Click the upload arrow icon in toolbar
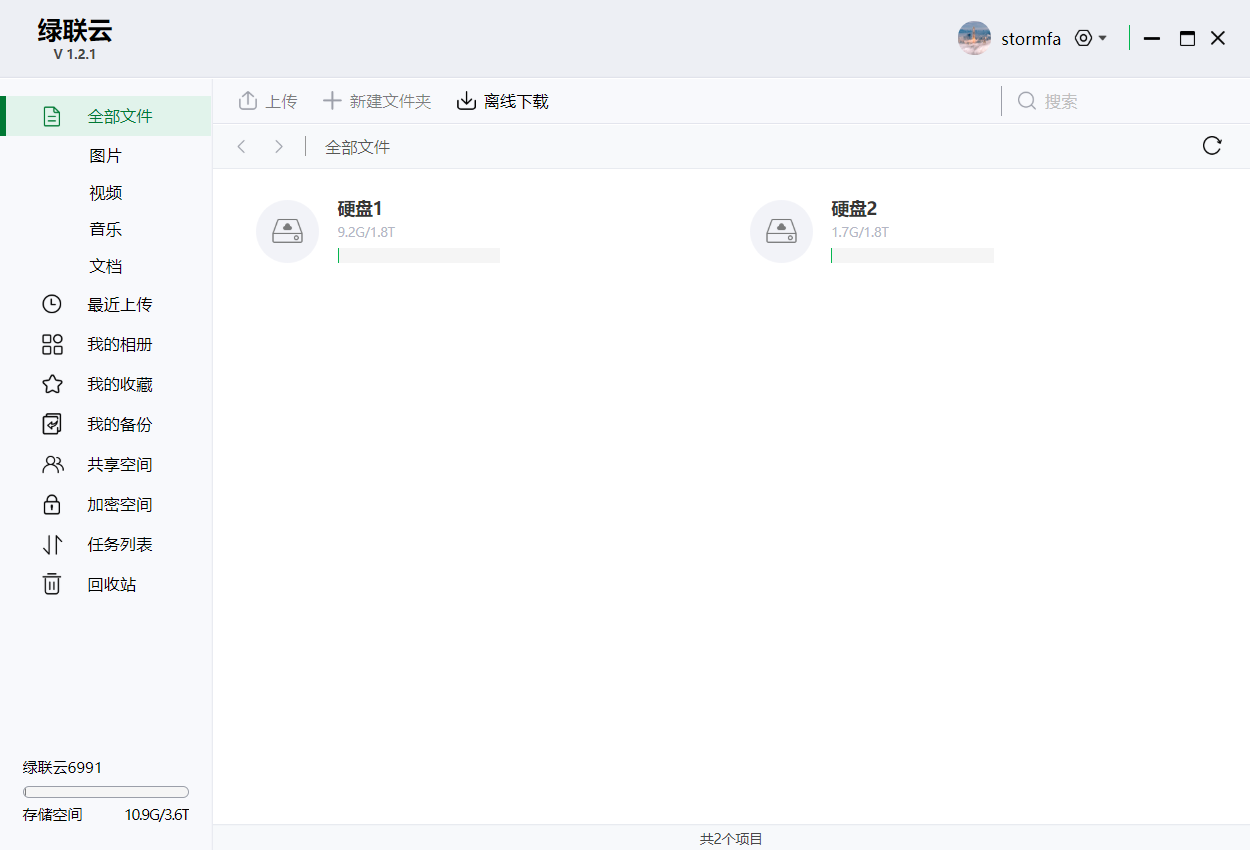 248,101
